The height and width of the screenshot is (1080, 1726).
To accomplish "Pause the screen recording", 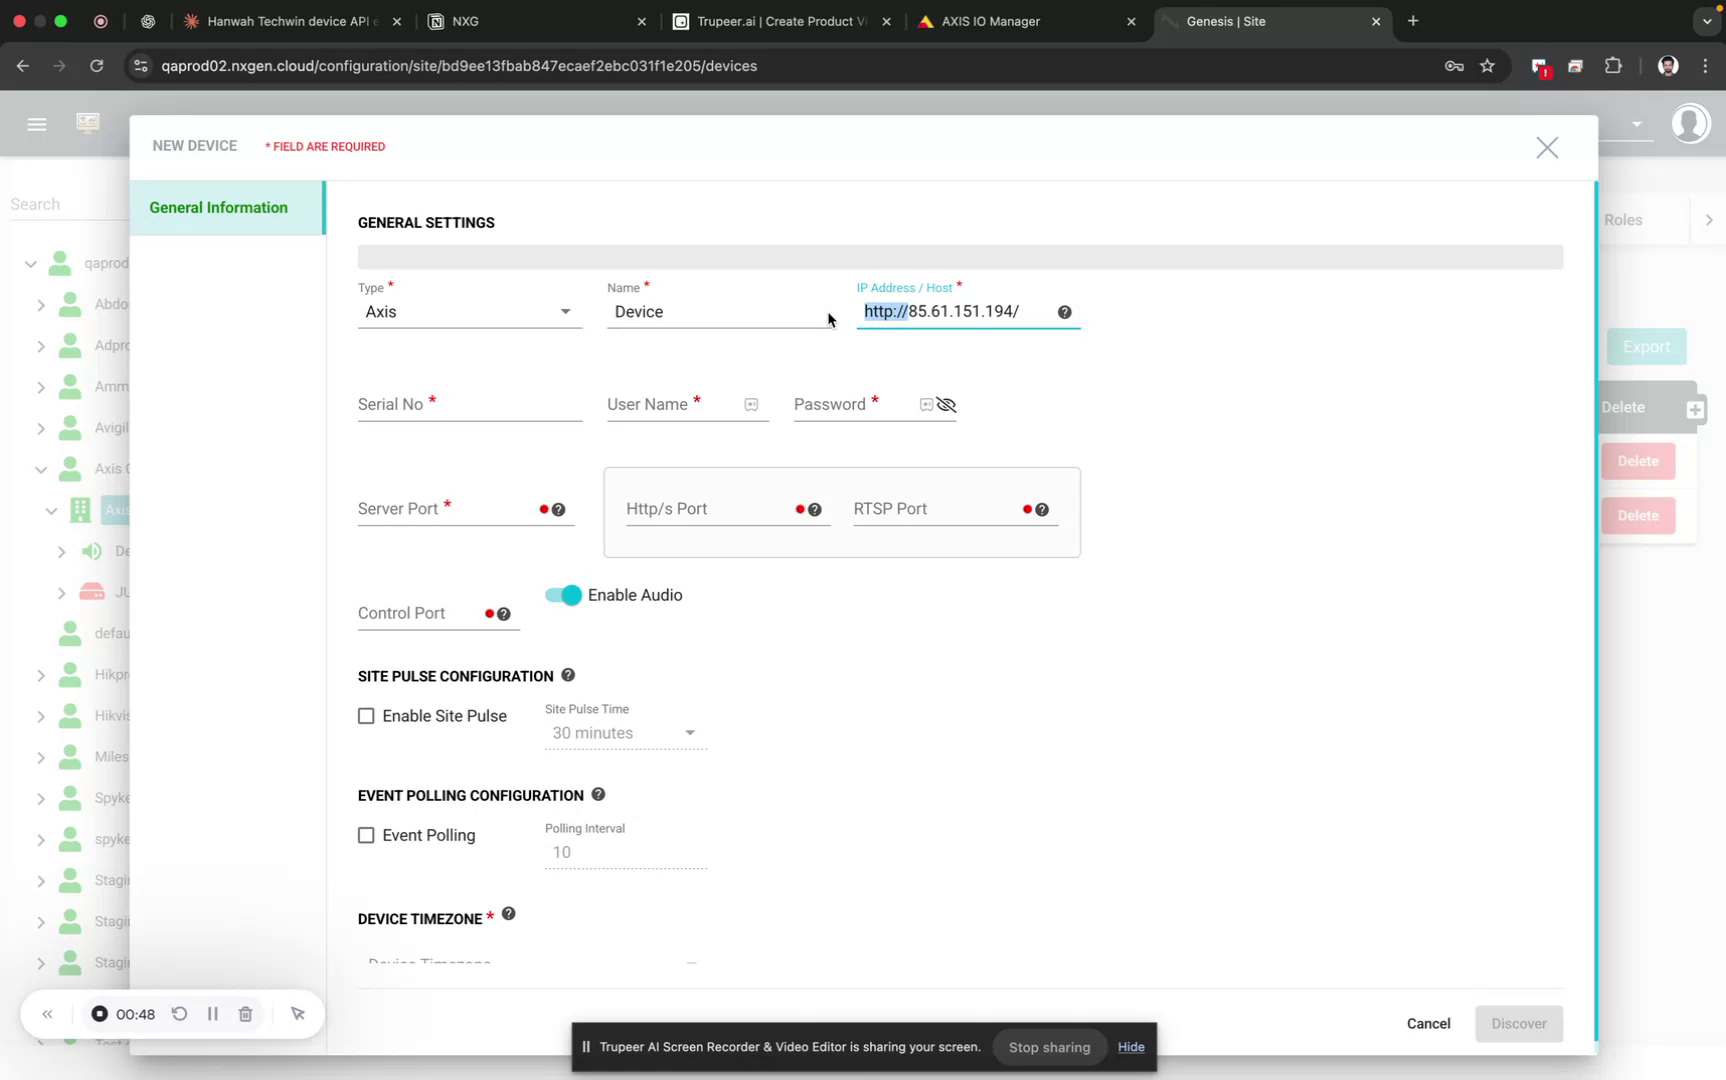I will (212, 1013).
